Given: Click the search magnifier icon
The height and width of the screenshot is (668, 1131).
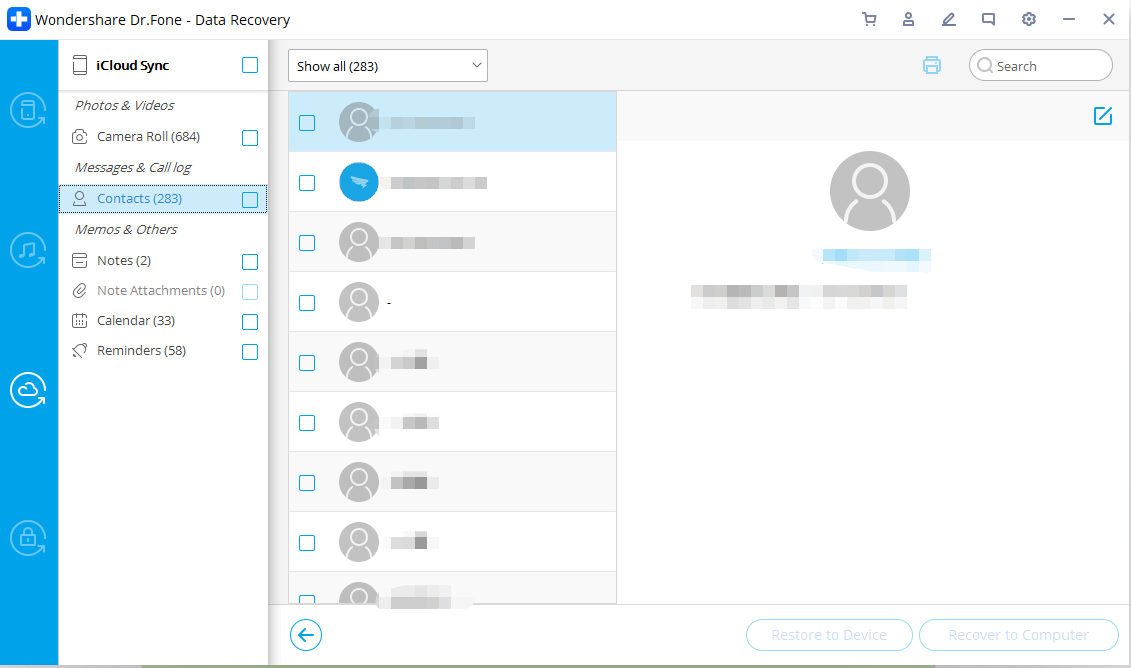Looking at the screenshot, I should click(x=985, y=66).
